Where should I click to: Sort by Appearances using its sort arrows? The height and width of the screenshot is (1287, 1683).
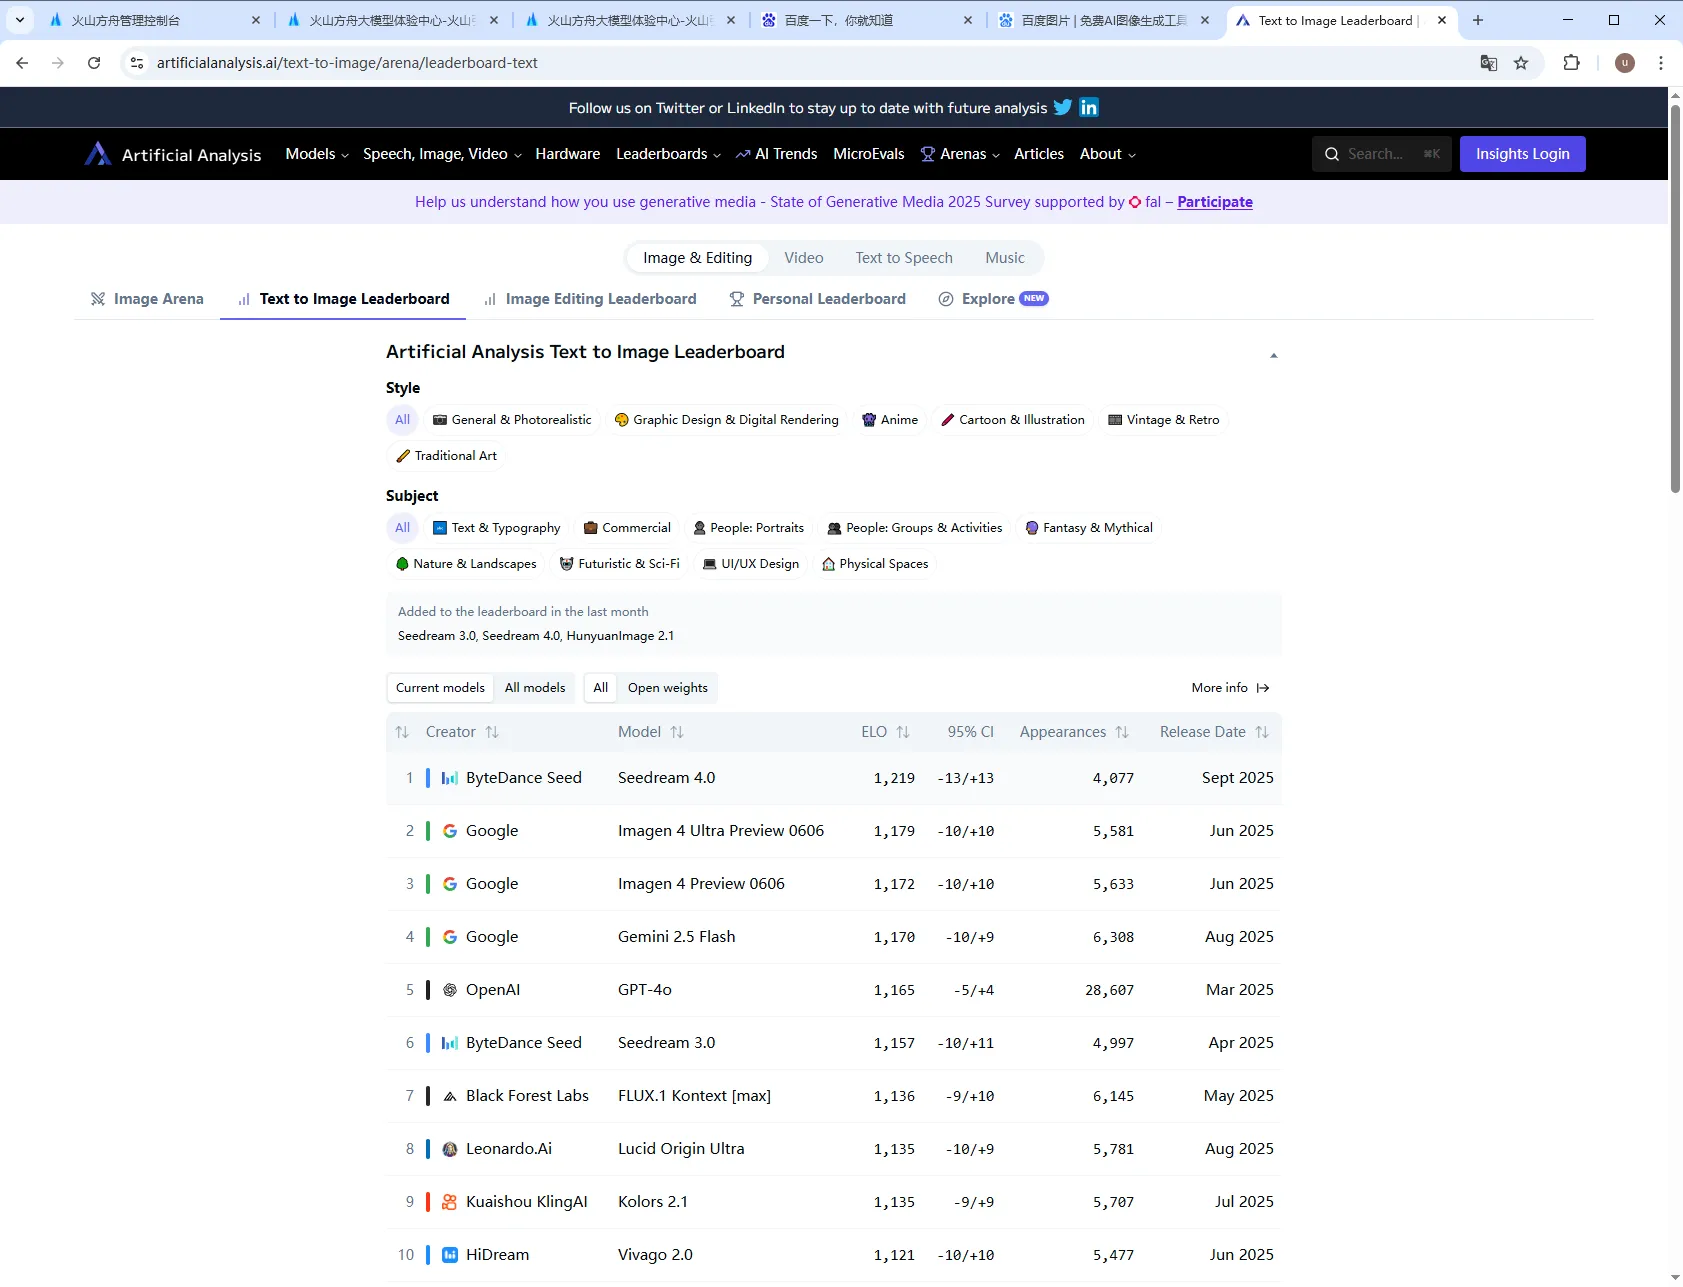[x=1122, y=732]
